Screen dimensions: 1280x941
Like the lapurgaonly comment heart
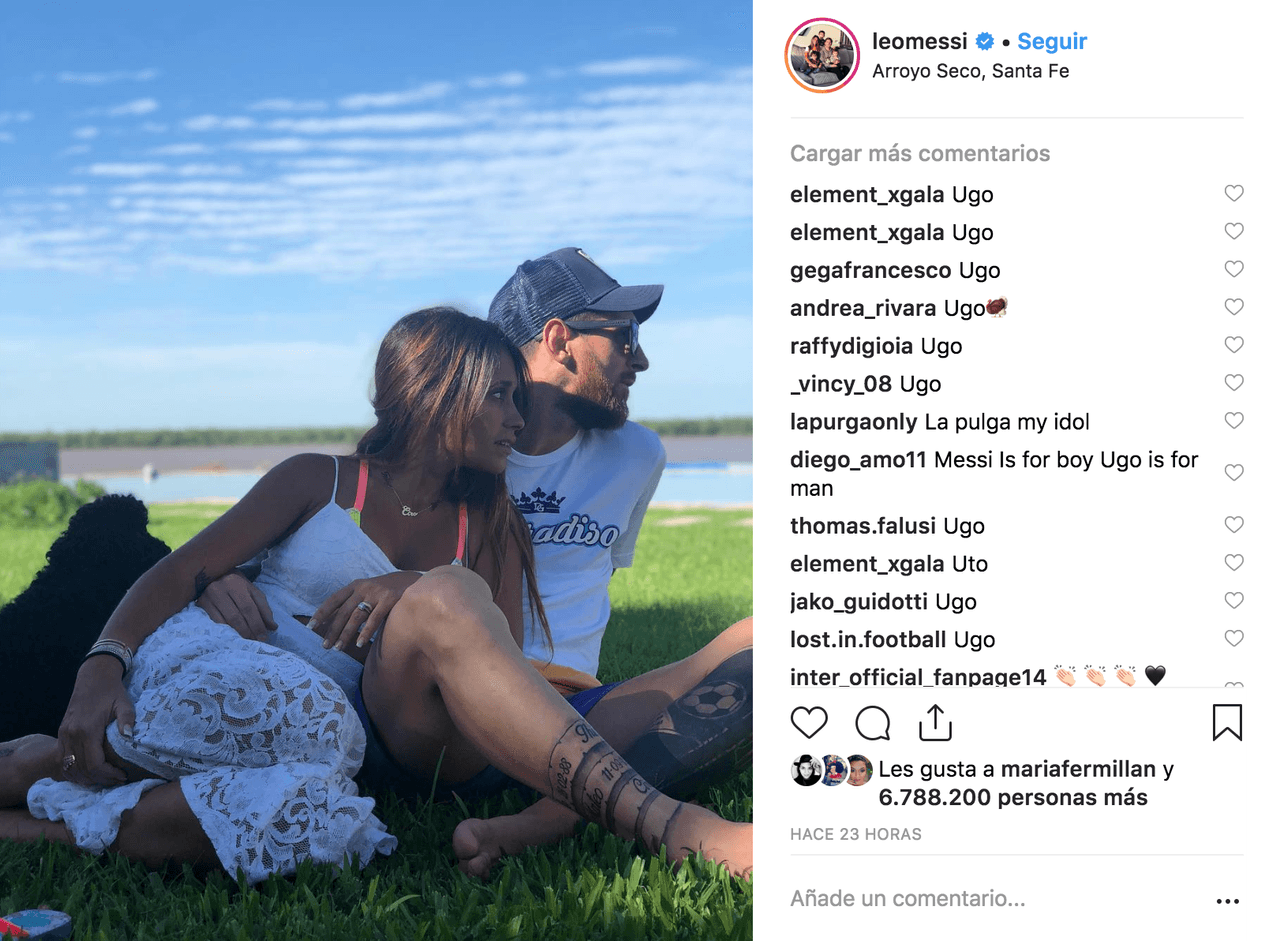1234,421
